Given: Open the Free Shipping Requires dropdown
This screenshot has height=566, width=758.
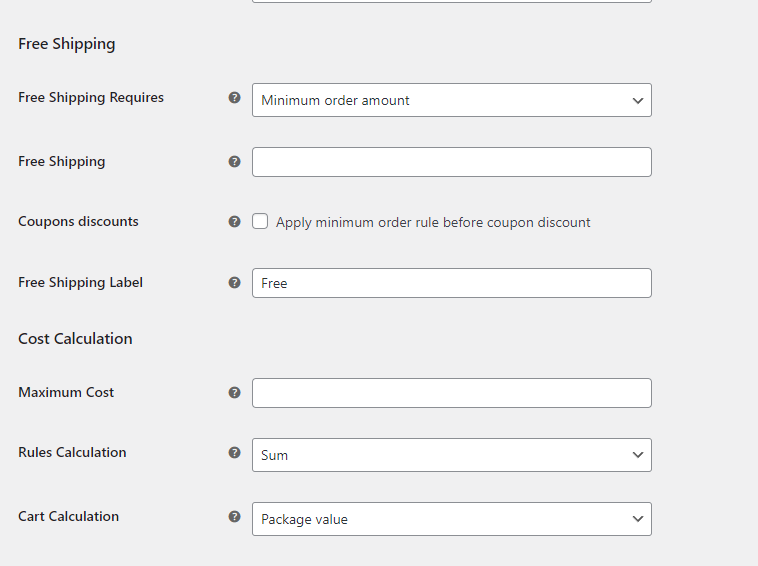Looking at the screenshot, I should pos(452,100).
